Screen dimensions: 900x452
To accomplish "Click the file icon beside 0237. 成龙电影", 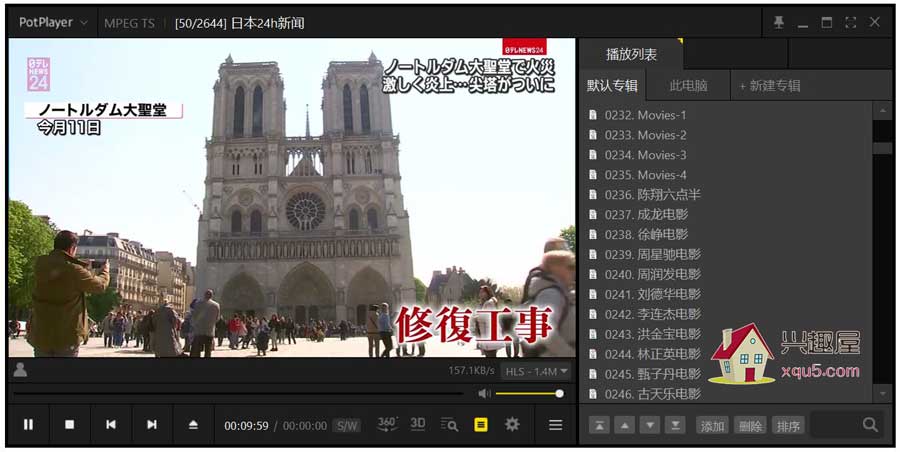I will click(593, 215).
